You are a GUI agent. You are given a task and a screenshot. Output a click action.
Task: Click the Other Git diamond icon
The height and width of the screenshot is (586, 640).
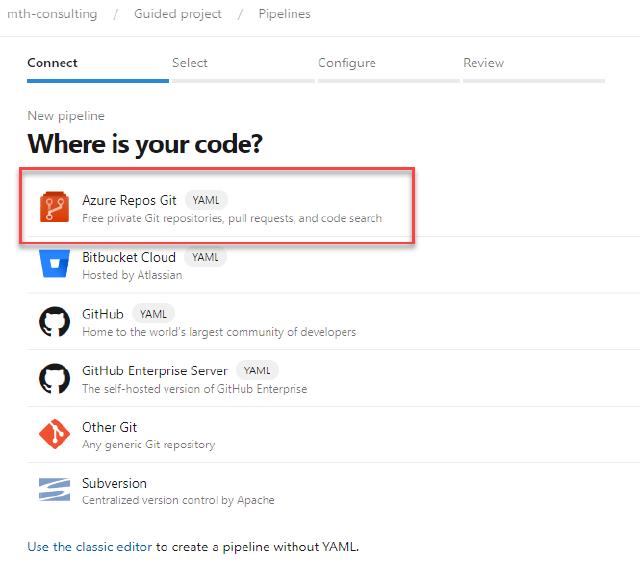[54, 435]
